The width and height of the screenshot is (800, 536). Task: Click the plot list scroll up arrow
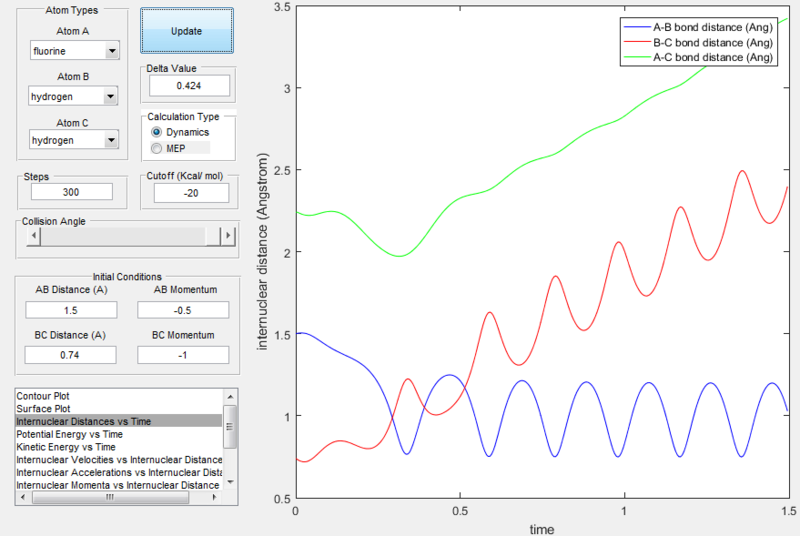[230, 396]
